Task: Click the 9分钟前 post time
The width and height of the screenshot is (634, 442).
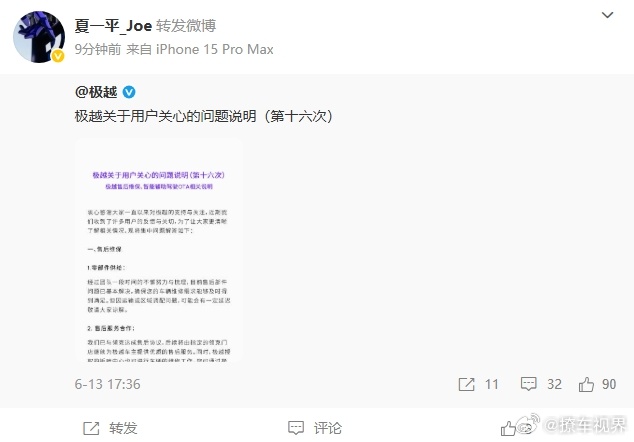Action: click(x=98, y=49)
